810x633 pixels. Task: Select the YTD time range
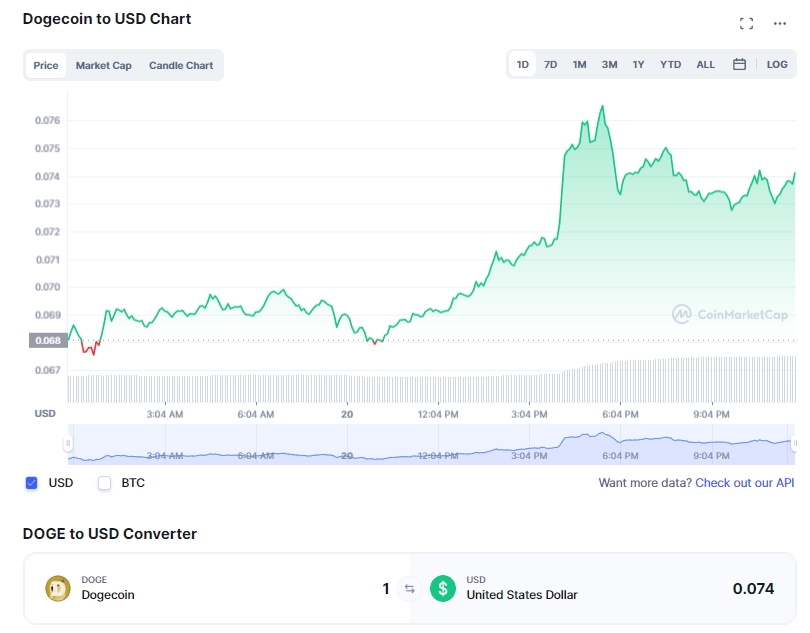point(670,65)
